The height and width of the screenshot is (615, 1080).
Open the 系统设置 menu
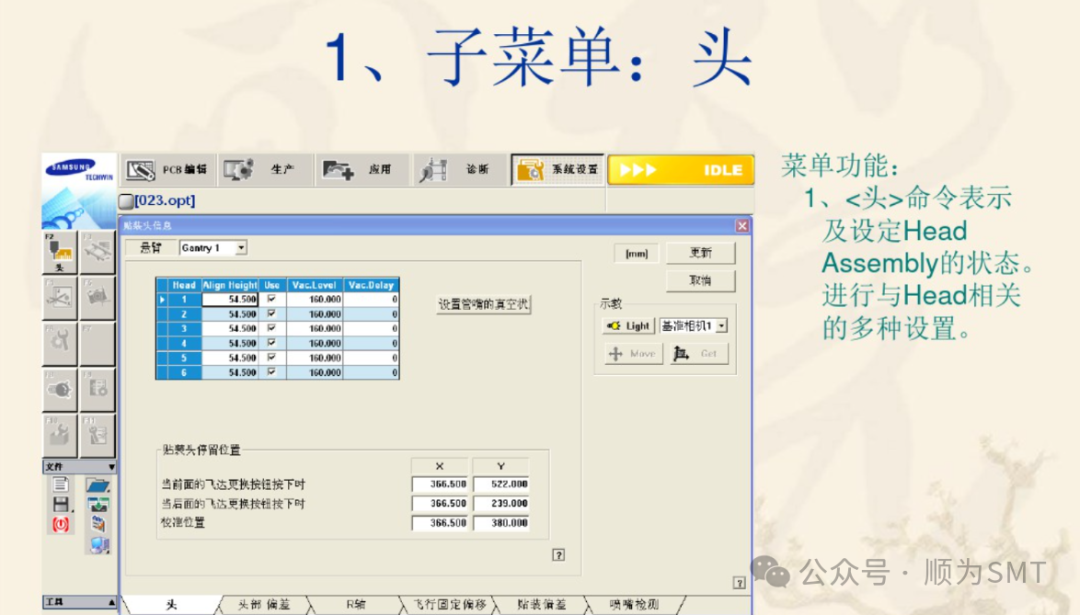(558, 169)
